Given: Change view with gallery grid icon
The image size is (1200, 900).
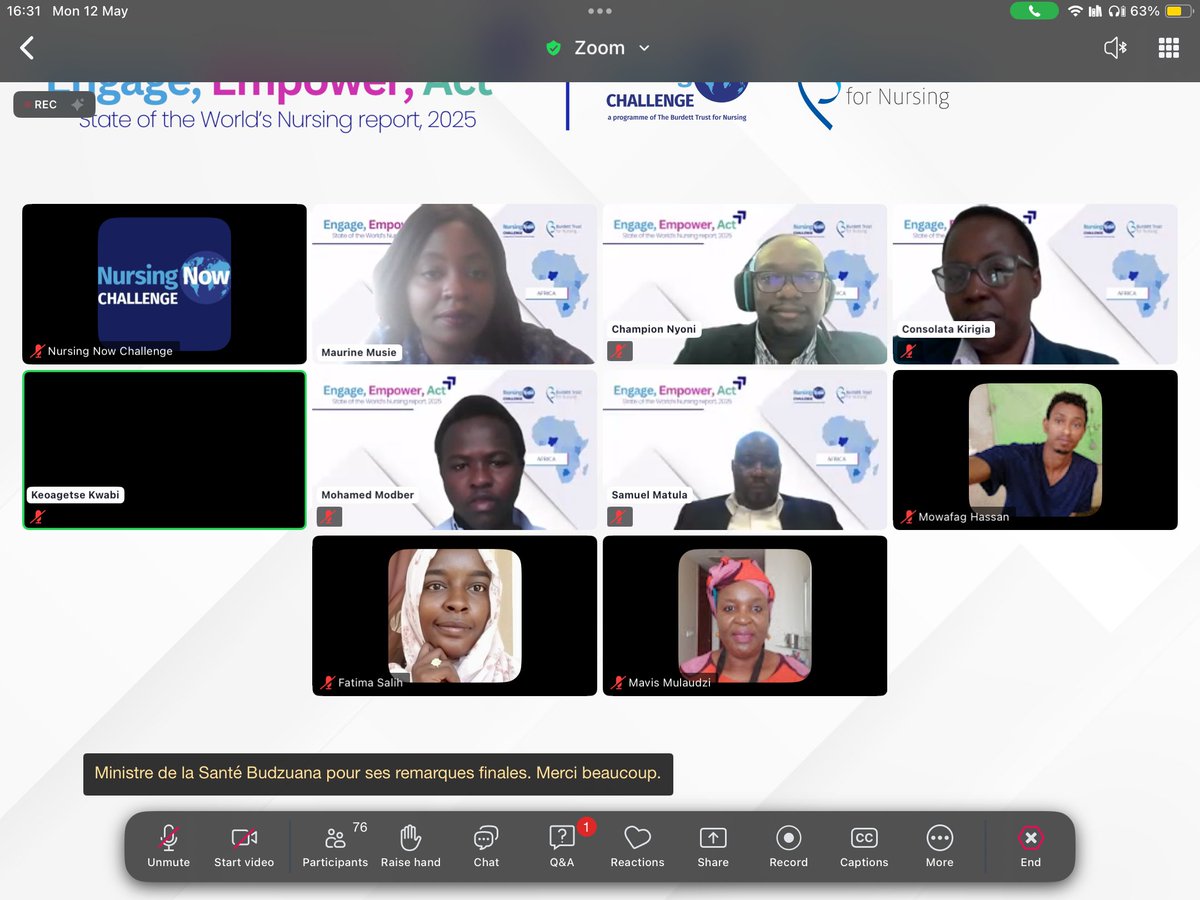Looking at the screenshot, I should pos(1169,47).
